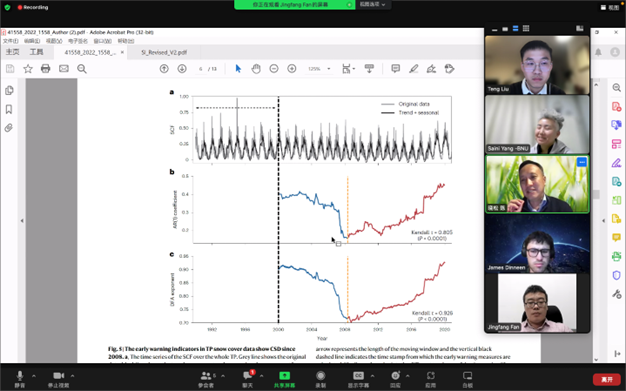Toggle closed captions CC button
Viewport: 626px width, 391px height.
click(358, 379)
